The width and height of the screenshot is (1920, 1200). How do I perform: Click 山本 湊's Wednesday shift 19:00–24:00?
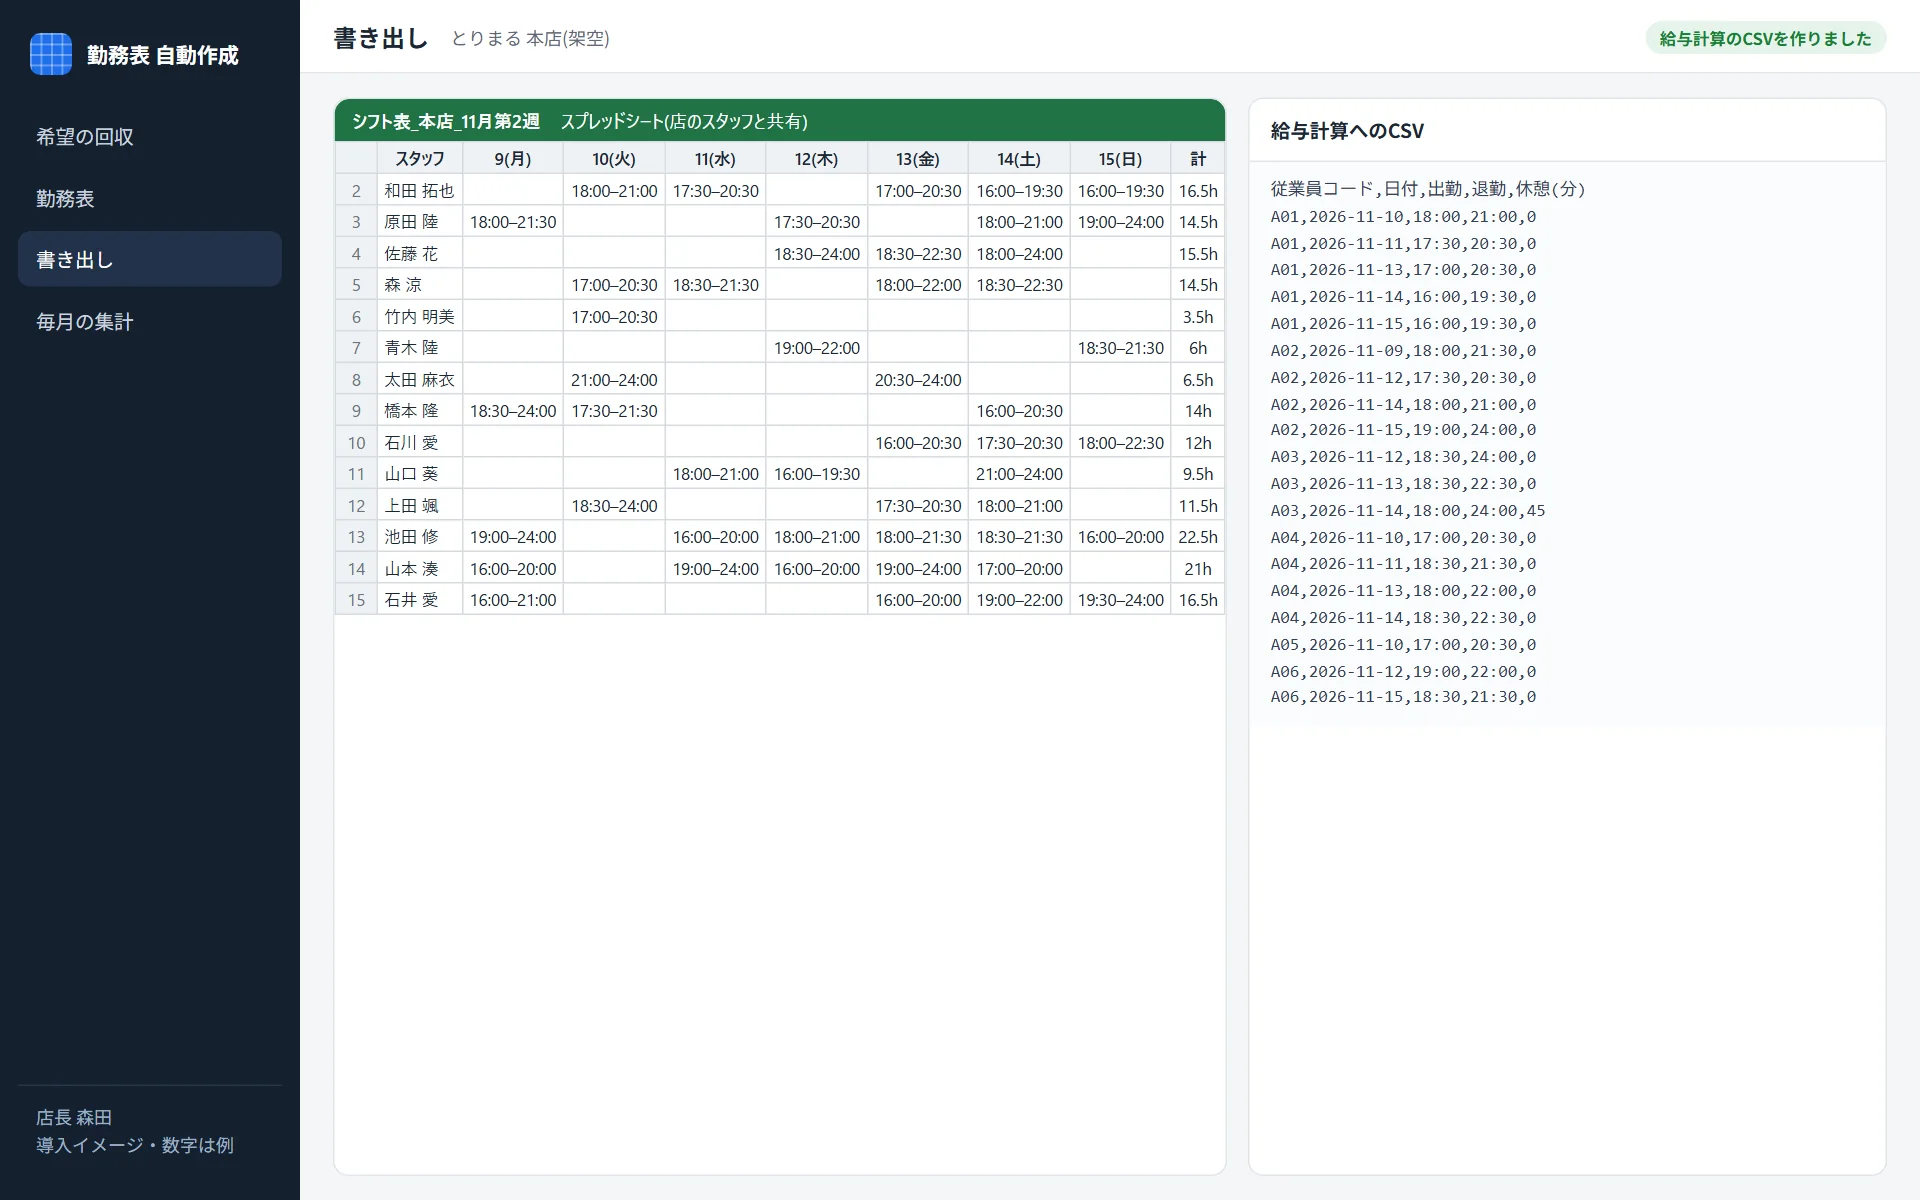[x=715, y=568]
